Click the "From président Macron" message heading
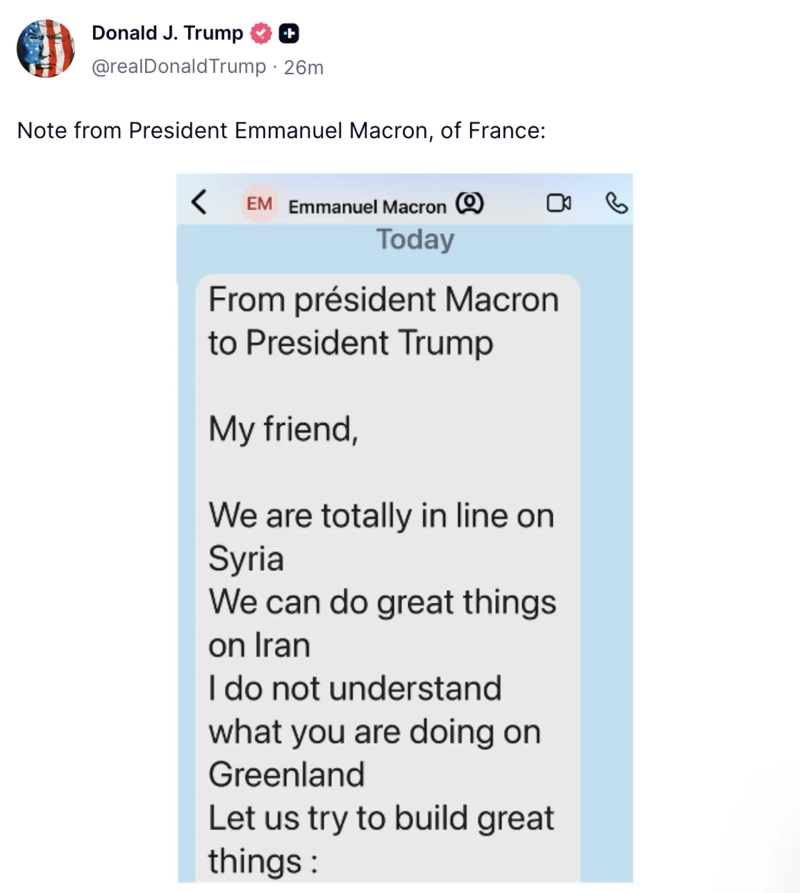 point(383,300)
